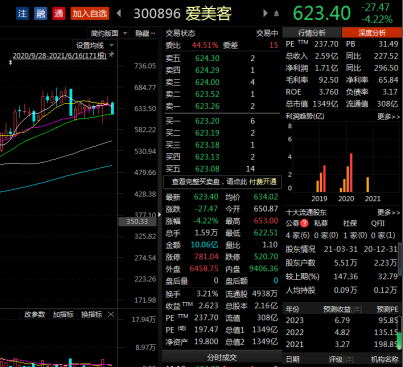
Task: Click the 买五 price 623.08
Action: (207, 169)
